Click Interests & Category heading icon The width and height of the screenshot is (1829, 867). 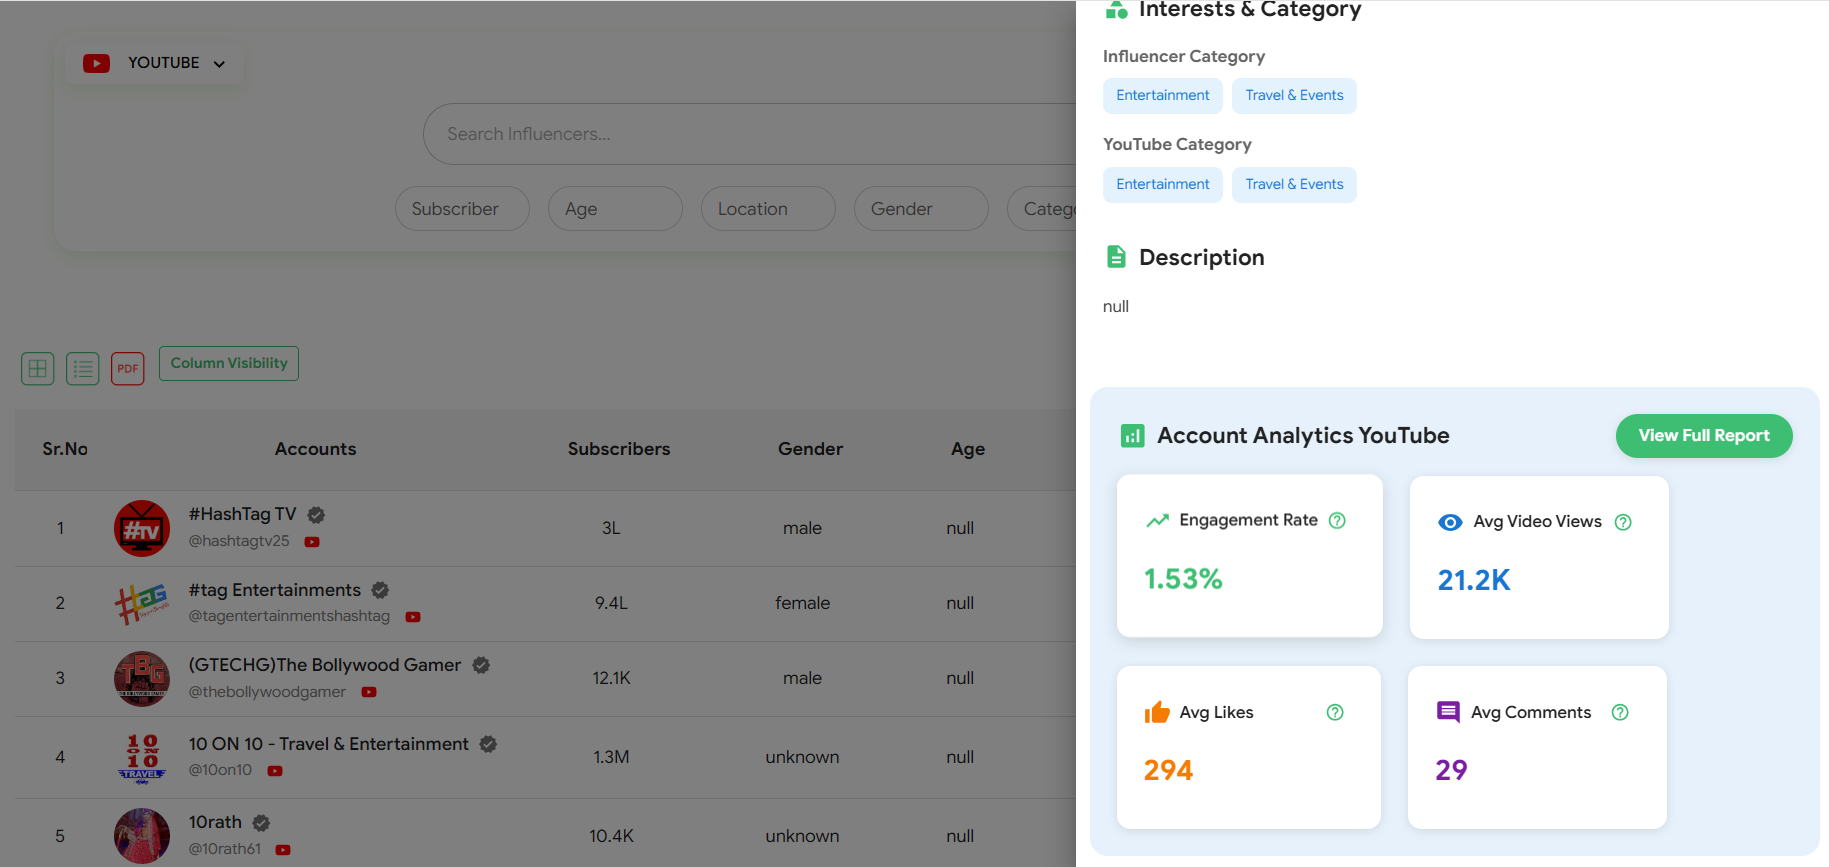coord(1116,9)
